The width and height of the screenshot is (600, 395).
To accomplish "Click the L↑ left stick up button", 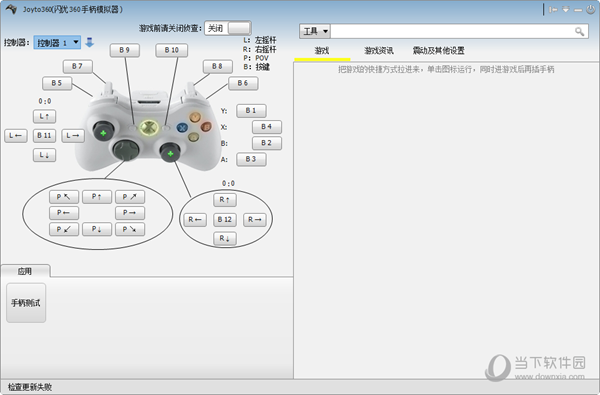I will click(44, 116).
